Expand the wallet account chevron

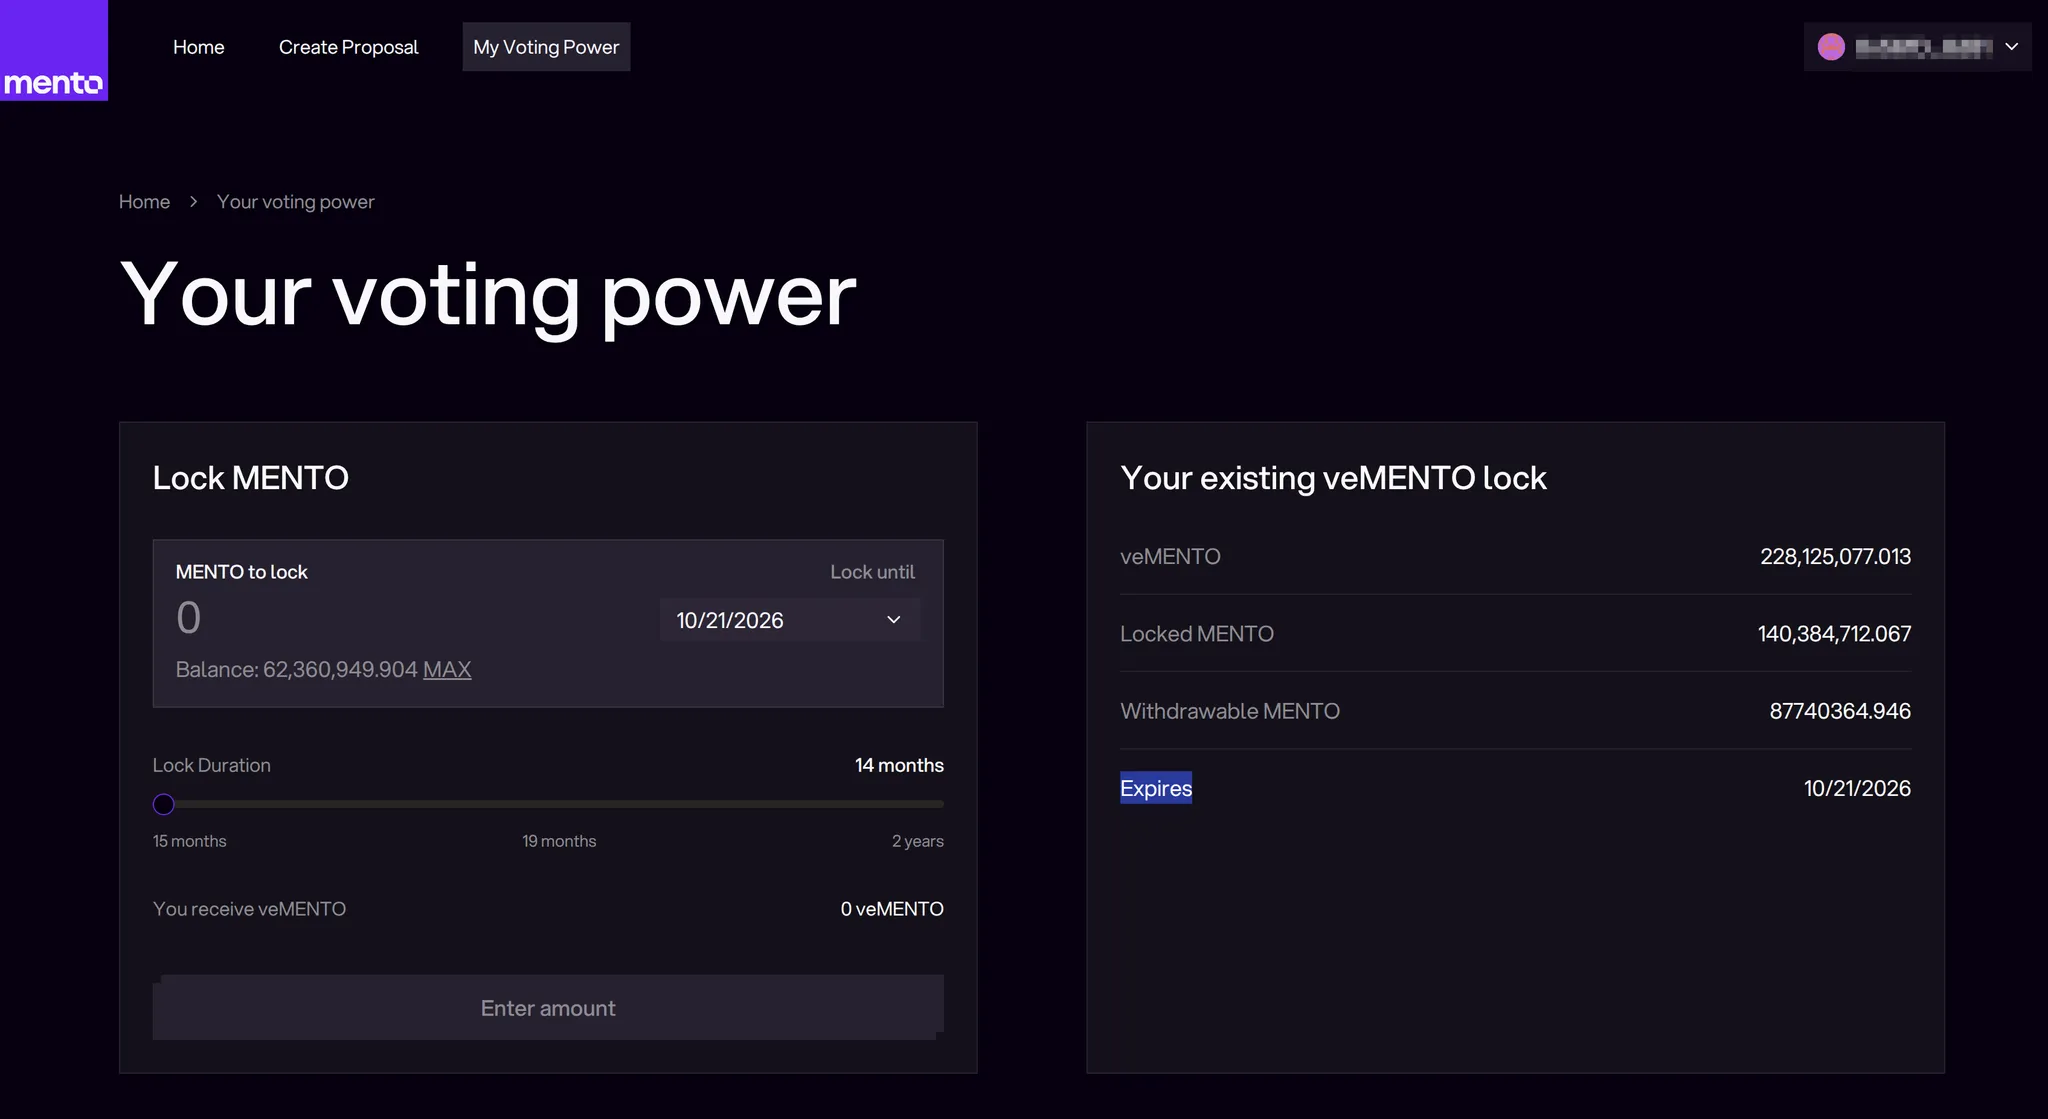[2011, 47]
